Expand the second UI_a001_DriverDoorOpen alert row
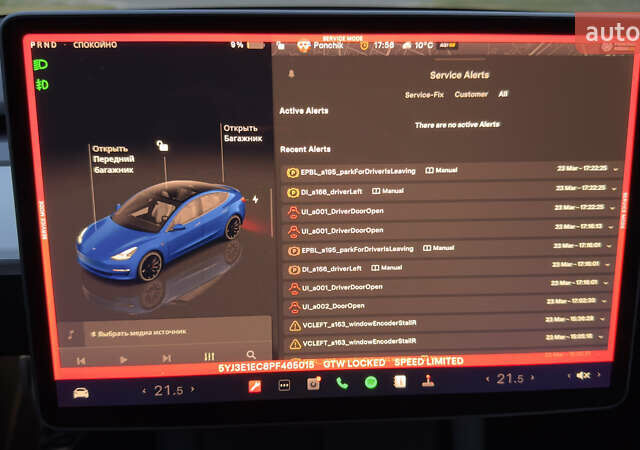 (x=610, y=227)
